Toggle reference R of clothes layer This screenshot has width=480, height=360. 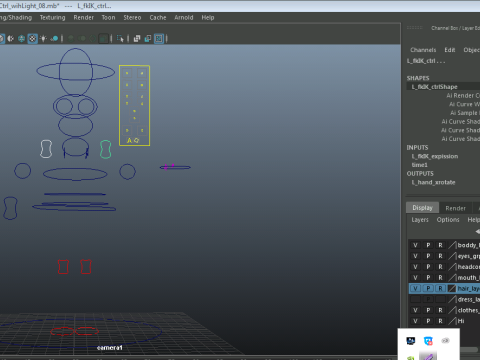click(x=441, y=310)
